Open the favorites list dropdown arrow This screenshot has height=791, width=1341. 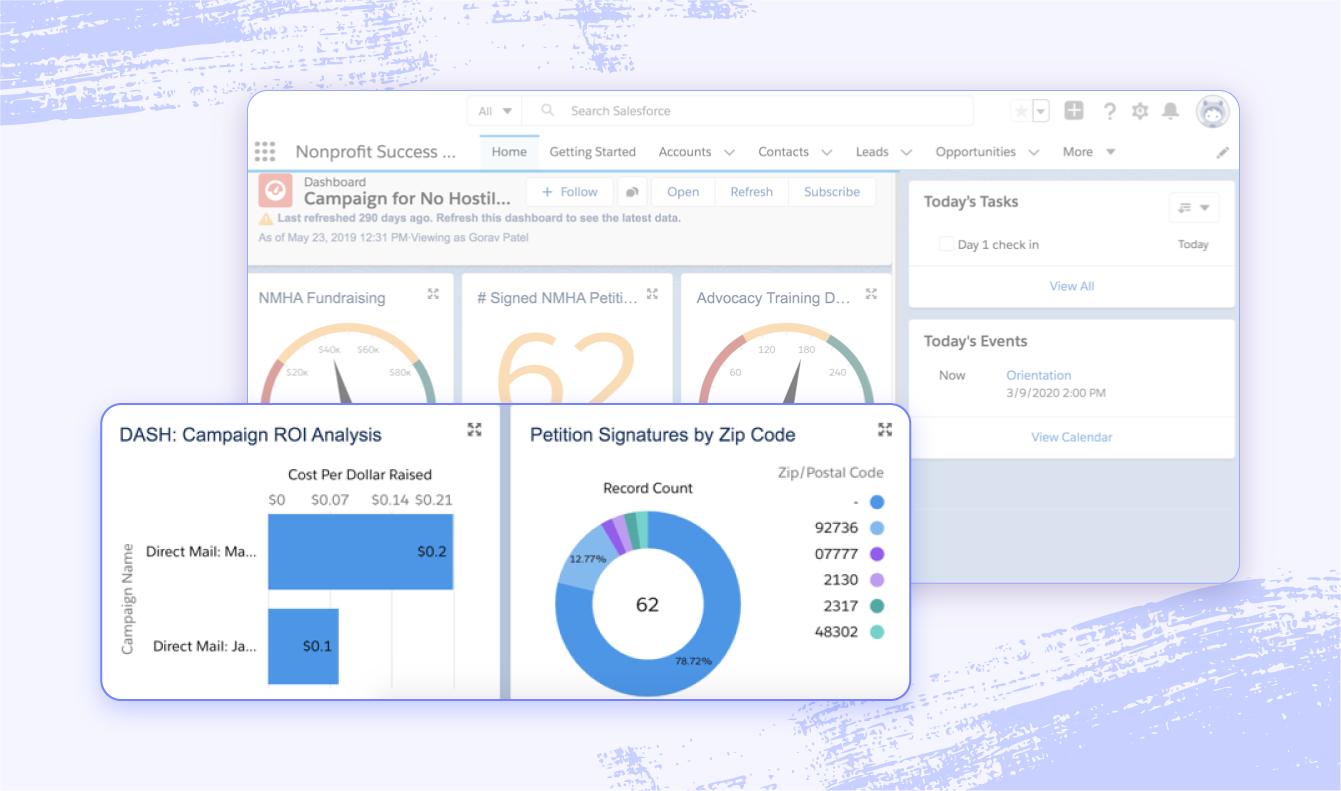(x=1041, y=111)
